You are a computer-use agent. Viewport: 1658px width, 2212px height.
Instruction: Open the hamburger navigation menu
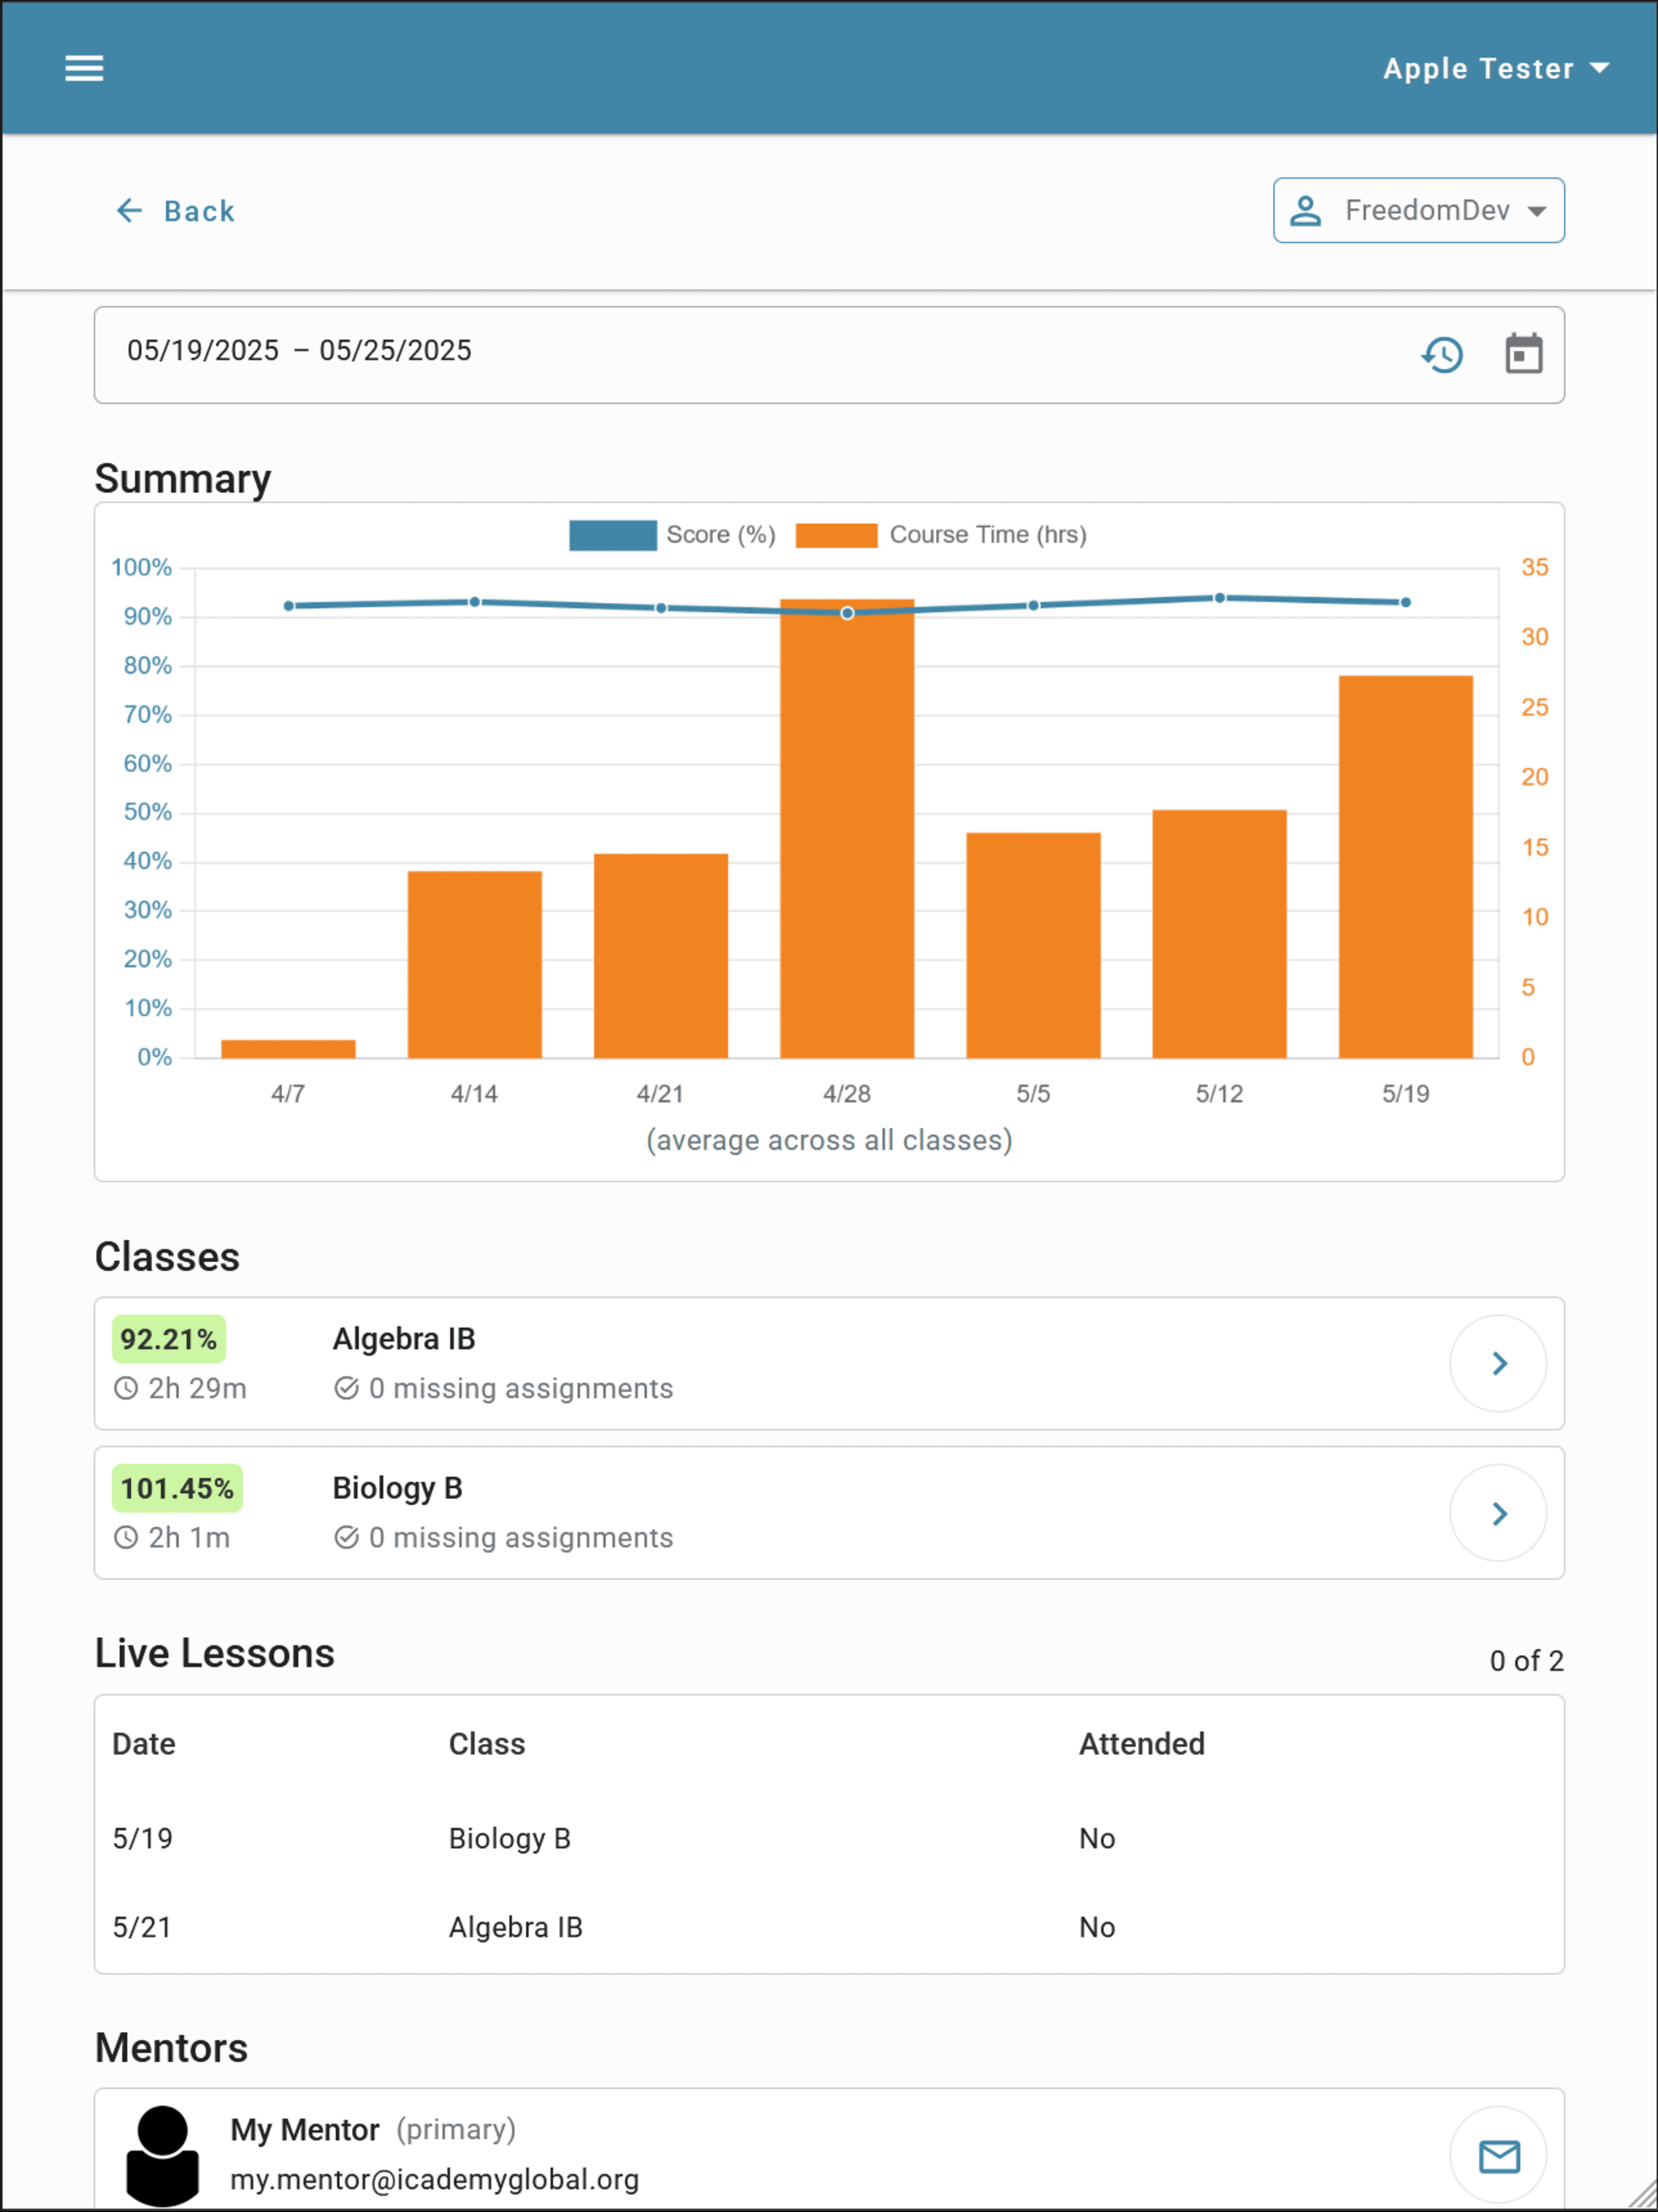tap(84, 68)
